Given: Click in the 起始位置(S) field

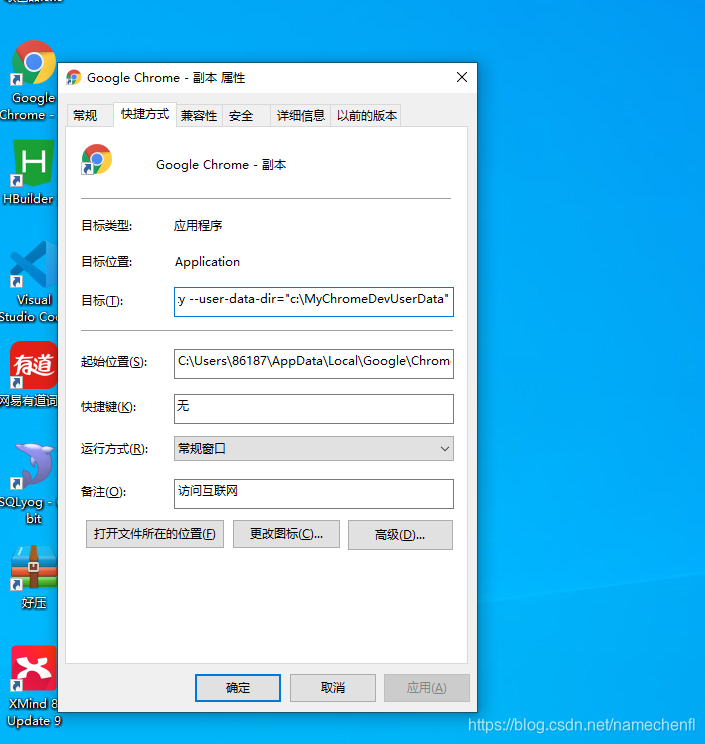Looking at the screenshot, I should click(x=314, y=364).
